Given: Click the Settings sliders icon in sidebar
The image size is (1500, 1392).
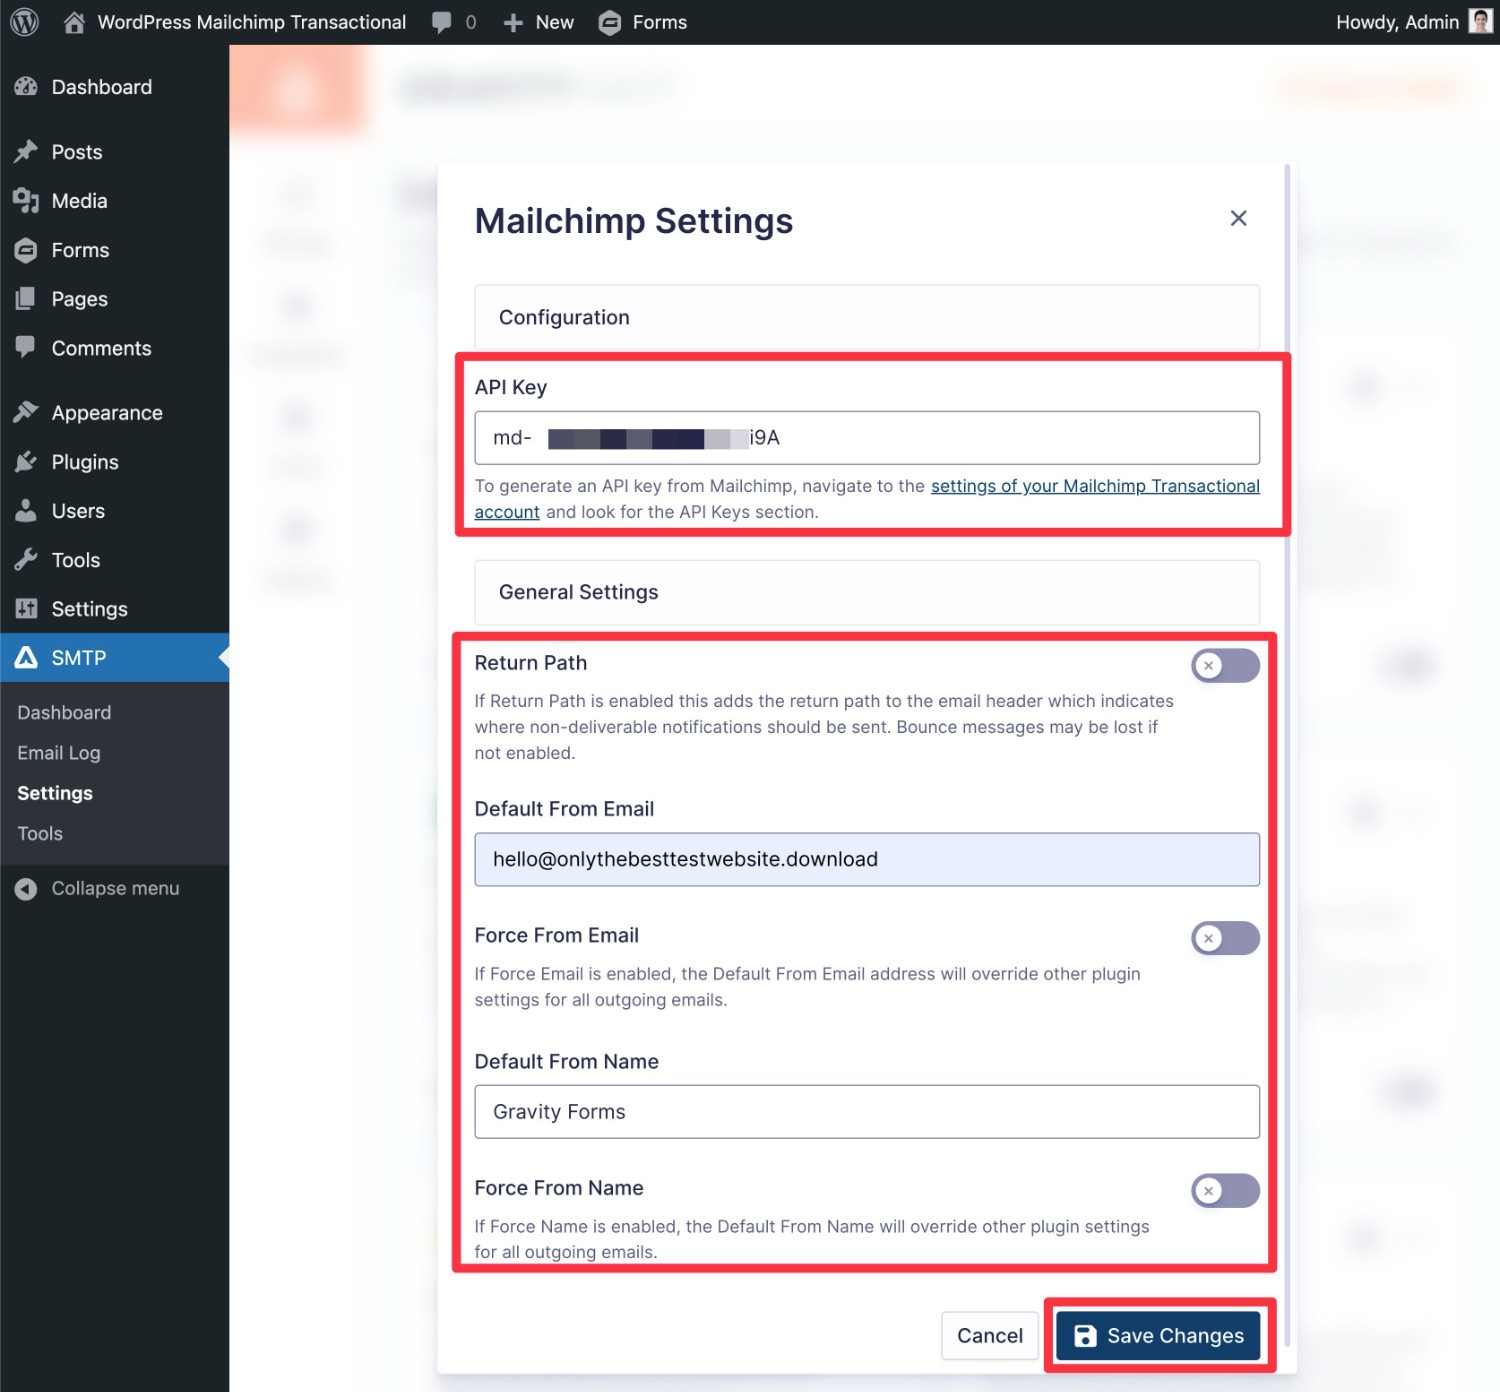Looking at the screenshot, I should point(26,609).
